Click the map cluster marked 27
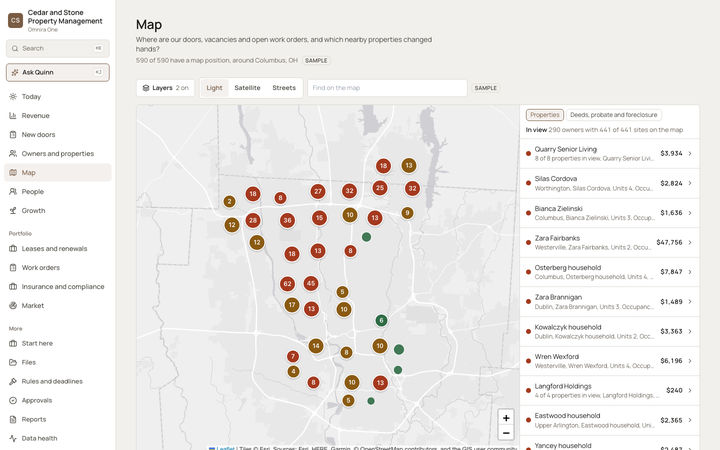This screenshot has width=720, height=450. (318, 191)
